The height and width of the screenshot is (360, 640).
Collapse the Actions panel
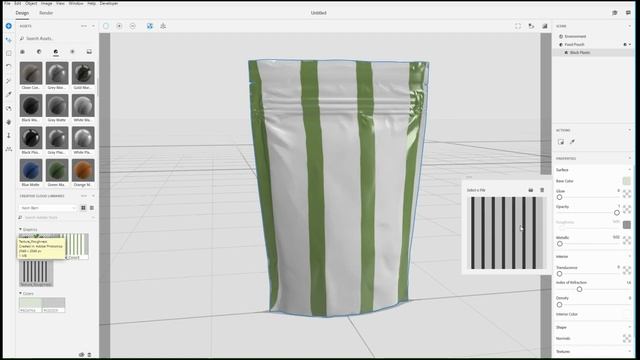630,130
